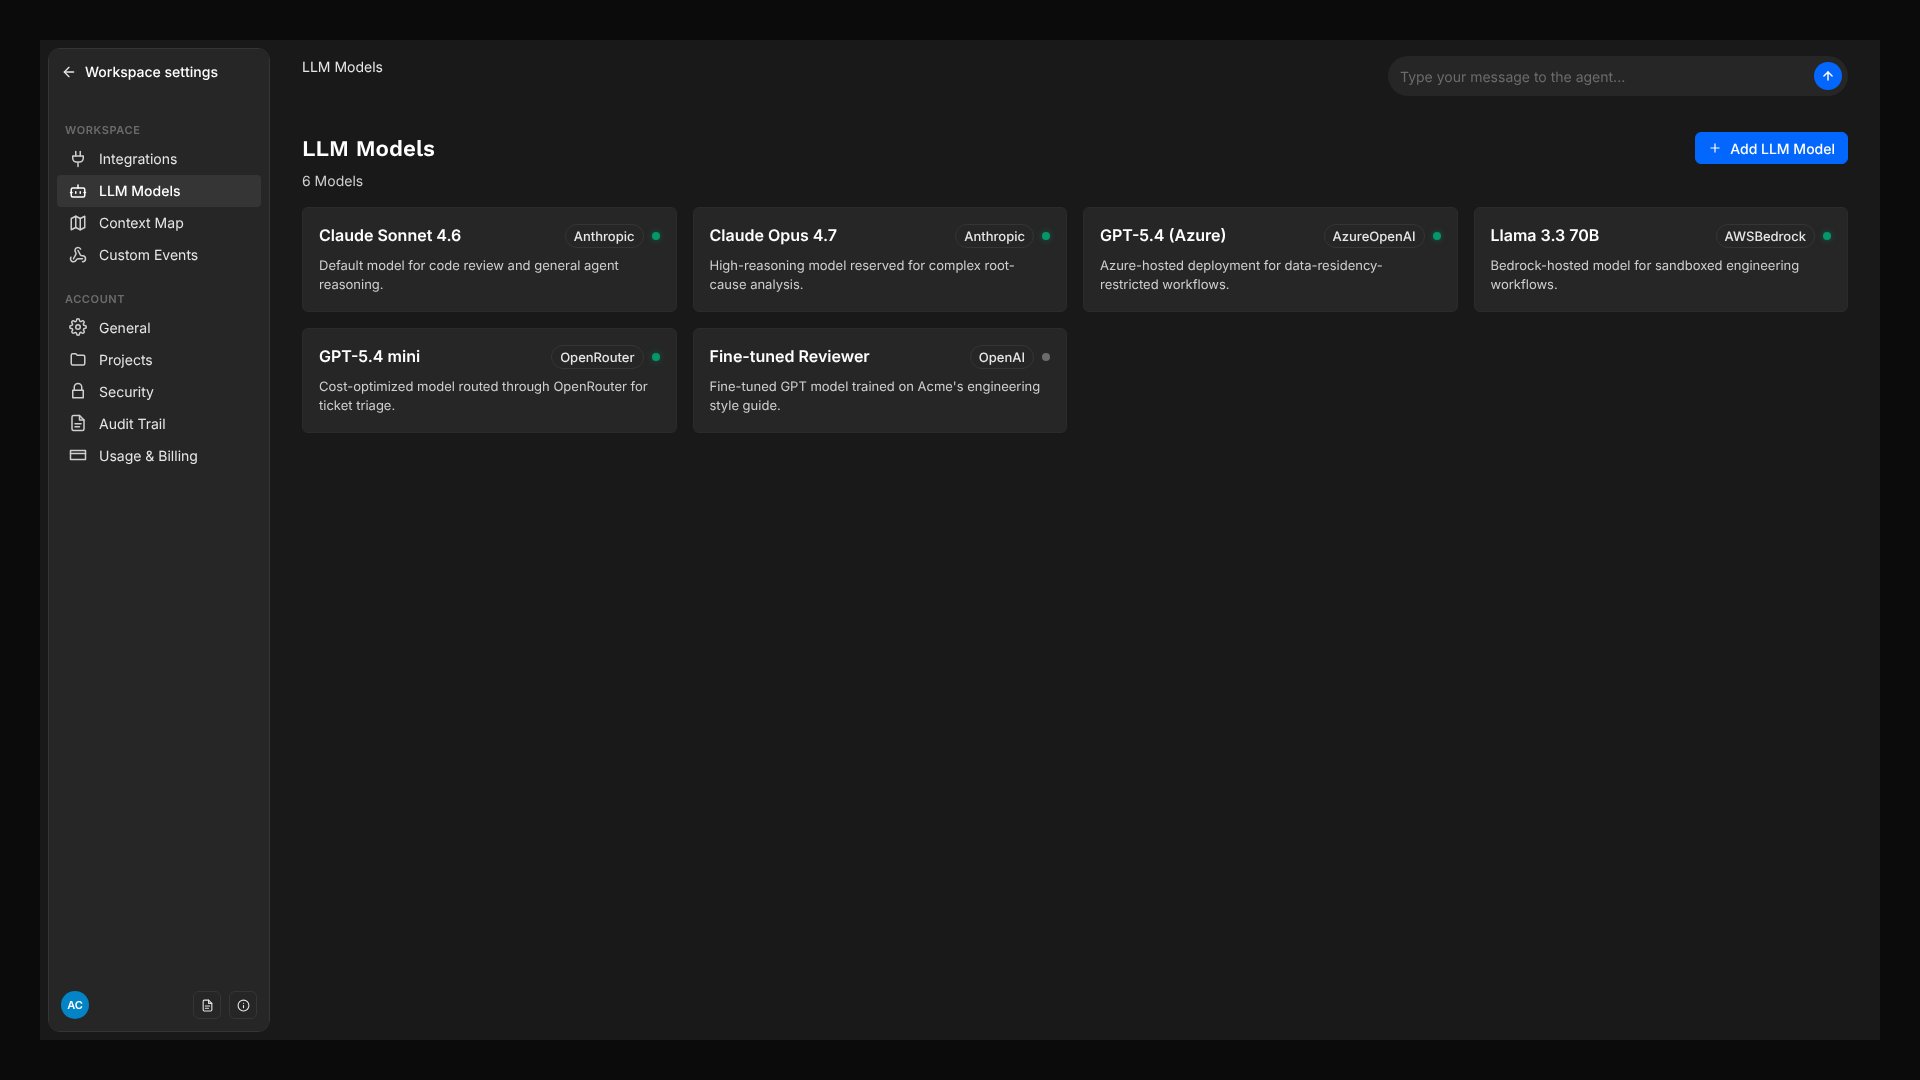The width and height of the screenshot is (1920, 1080).
Task: Click the ACCOUNT section label
Action: 94,299
